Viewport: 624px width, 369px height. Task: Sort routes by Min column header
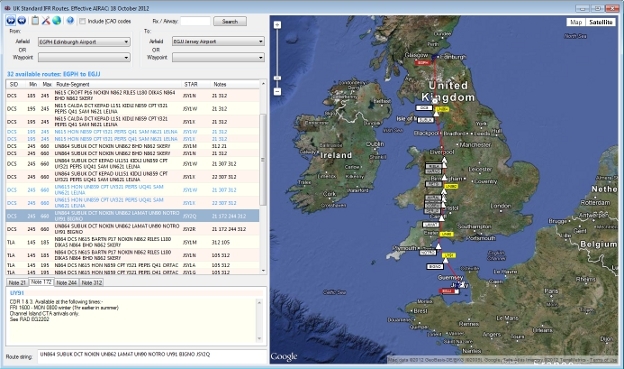tap(33, 84)
